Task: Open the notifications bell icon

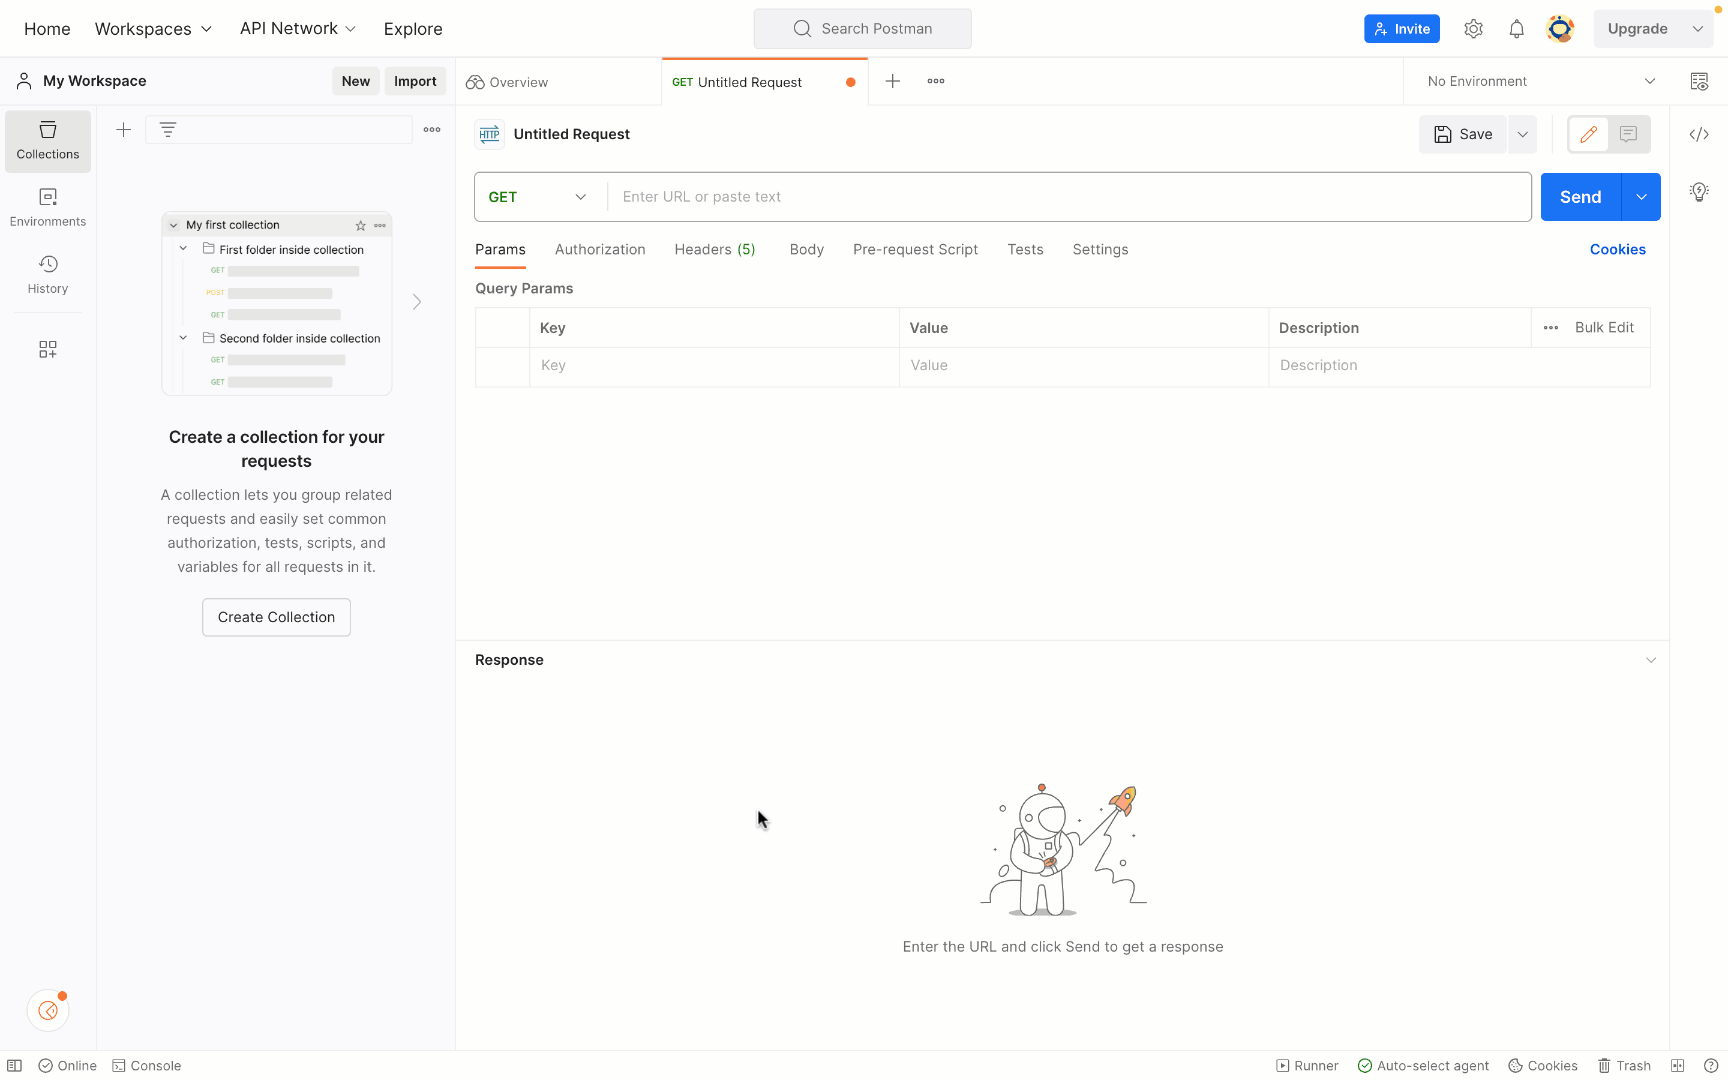Action: (x=1516, y=29)
